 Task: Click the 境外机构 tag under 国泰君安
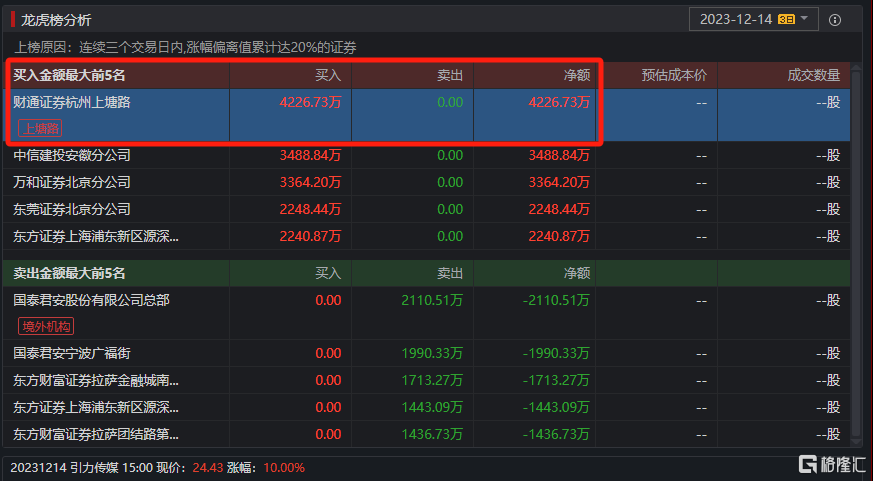(46, 326)
